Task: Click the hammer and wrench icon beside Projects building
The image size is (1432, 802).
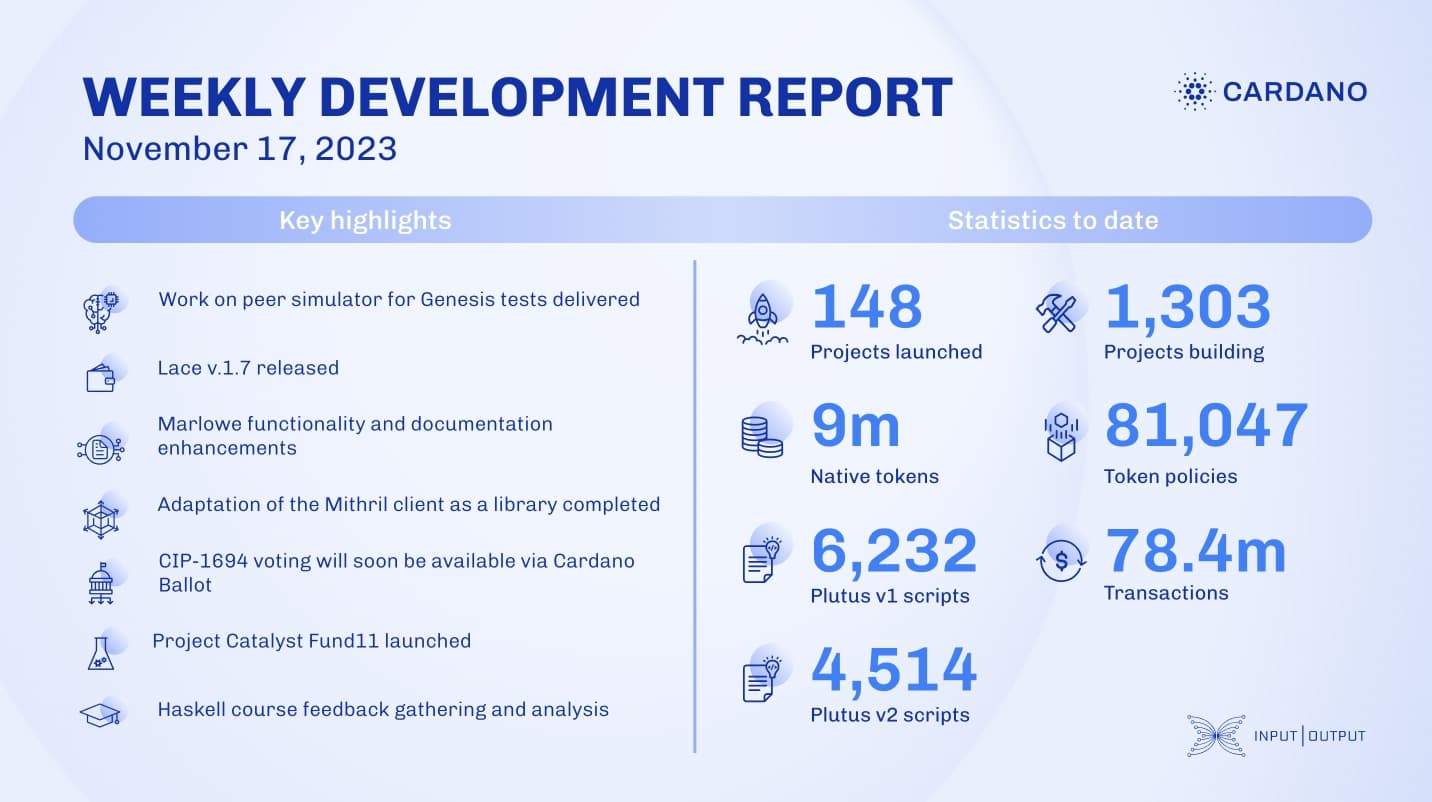Action: coord(1057,313)
